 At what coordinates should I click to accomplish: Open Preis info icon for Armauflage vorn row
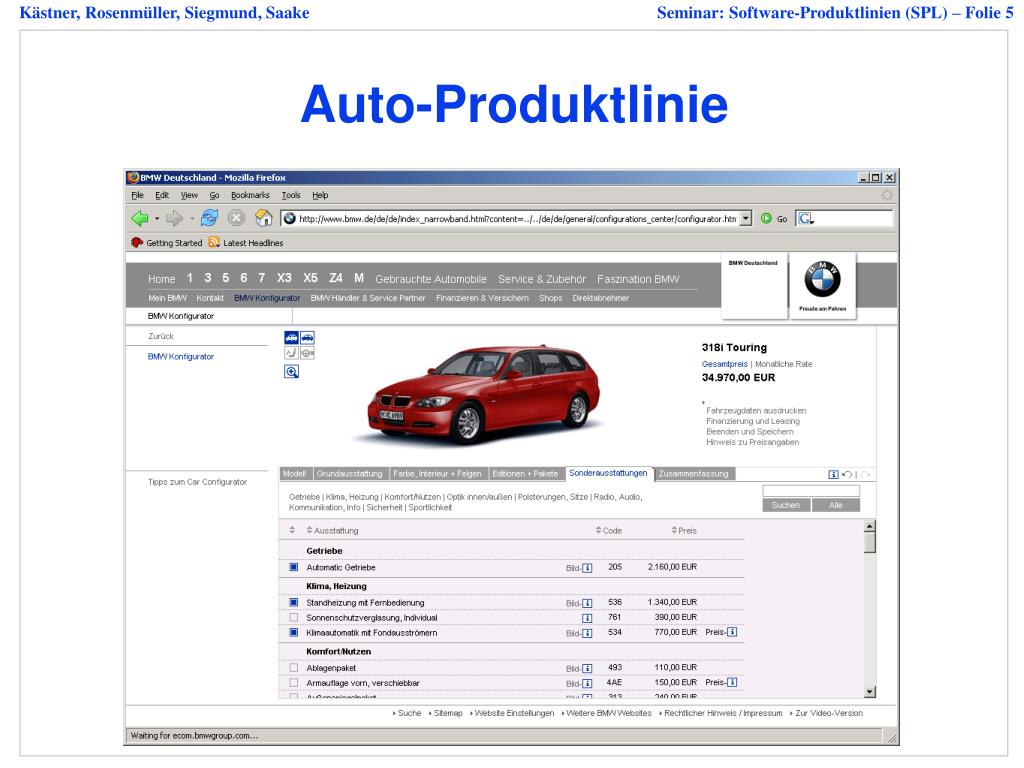(x=732, y=682)
